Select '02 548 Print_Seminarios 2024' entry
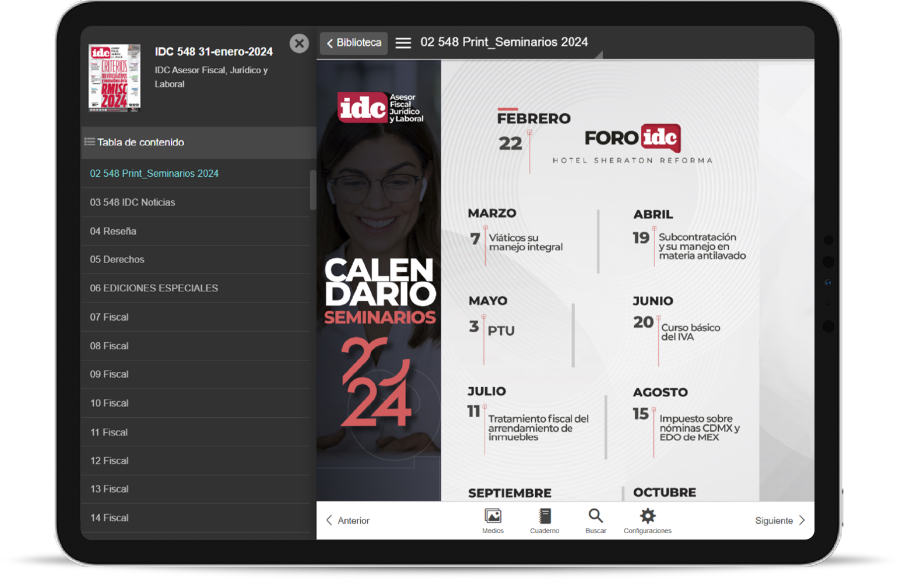902x581 pixels. click(196, 173)
